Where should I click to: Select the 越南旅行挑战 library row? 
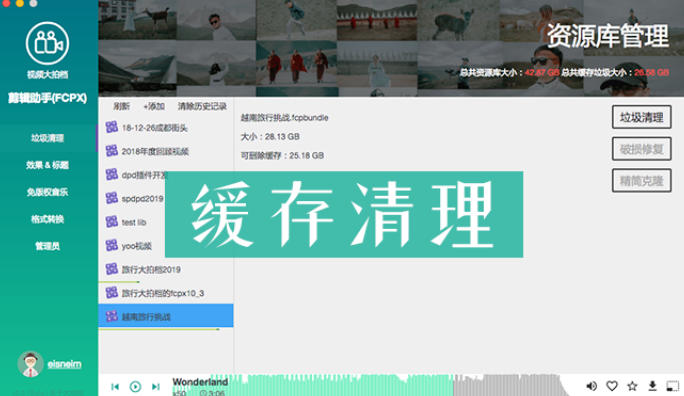point(166,316)
